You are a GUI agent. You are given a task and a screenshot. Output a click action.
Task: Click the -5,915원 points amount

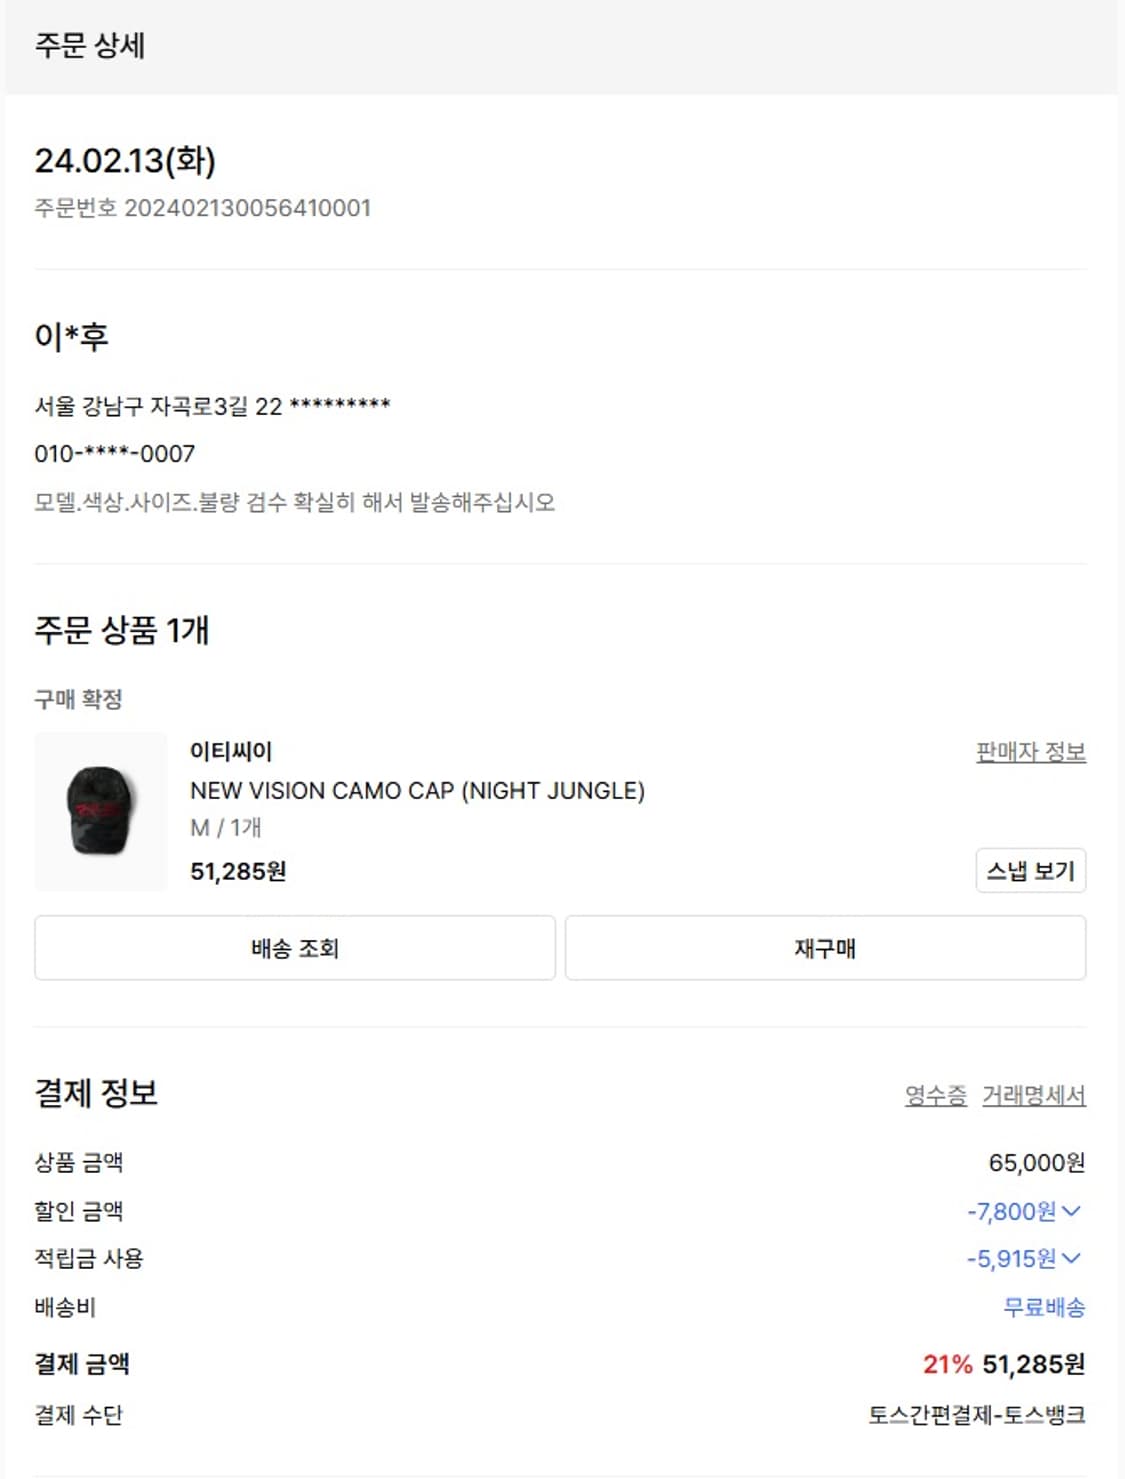click(x=1011, y=1258)
